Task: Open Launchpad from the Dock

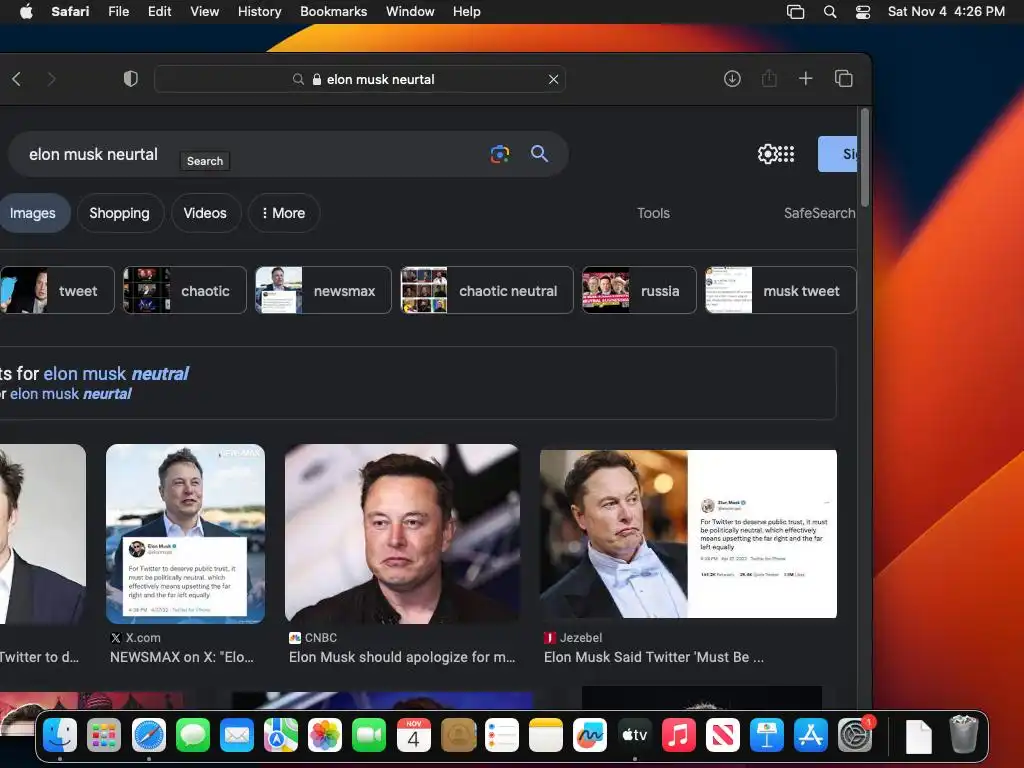Action: click(x=104, y=735)
